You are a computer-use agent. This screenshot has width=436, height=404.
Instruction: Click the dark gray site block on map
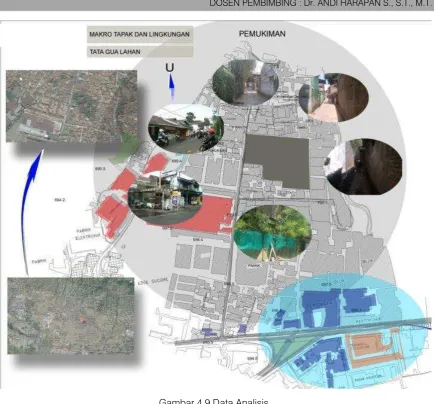pyautogui.click(x=277, y=161)
